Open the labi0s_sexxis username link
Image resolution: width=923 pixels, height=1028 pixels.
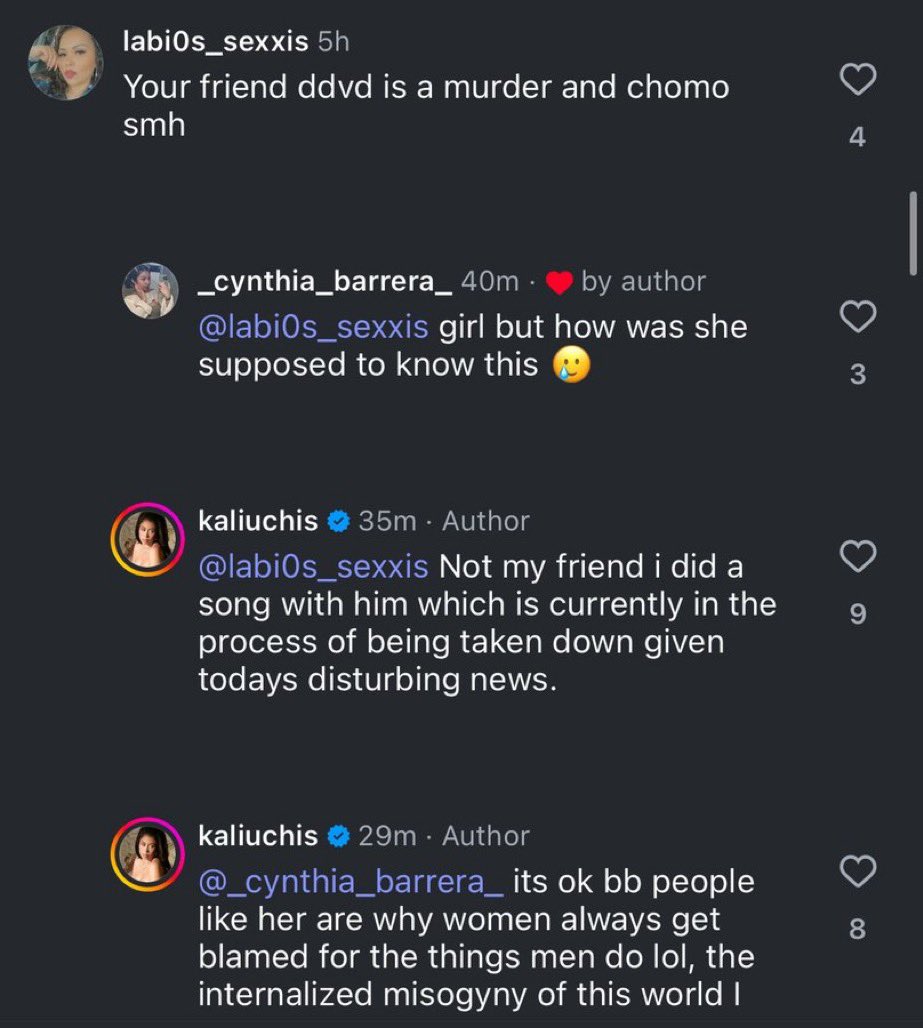[x=216, y=41]
